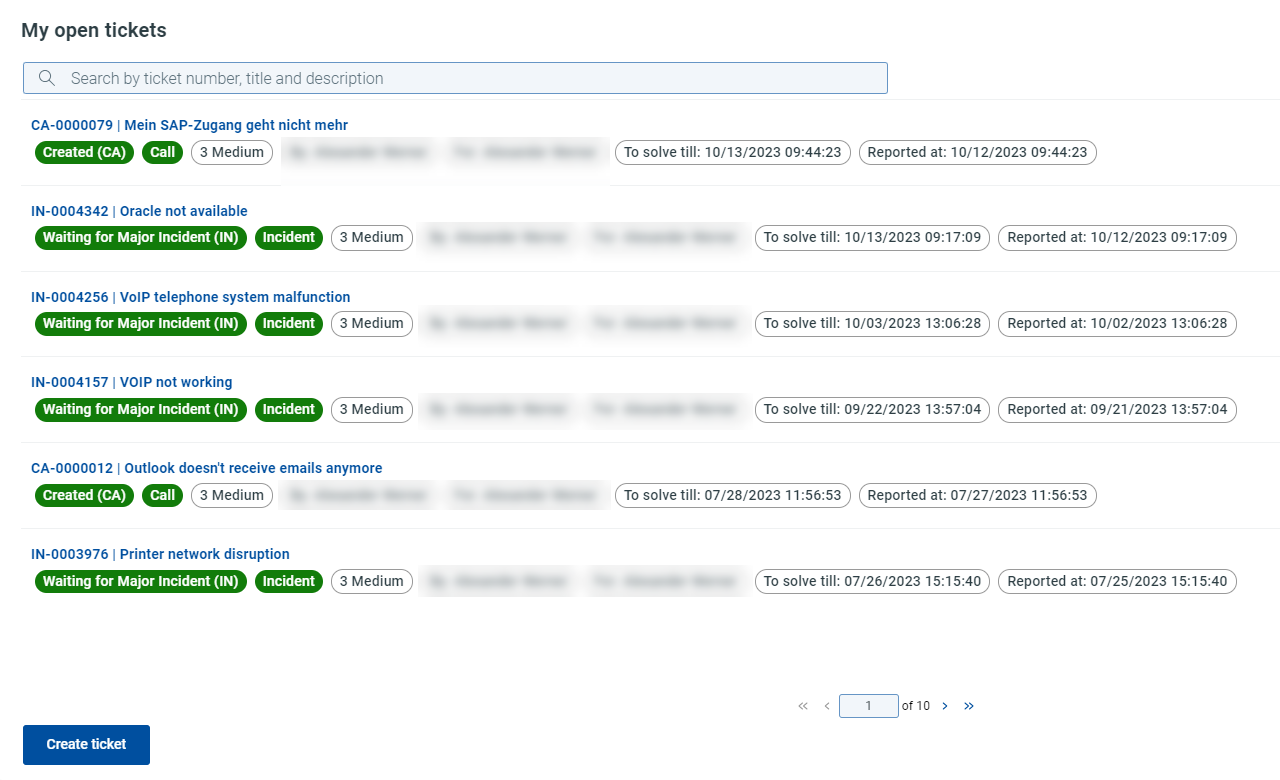Open Printer network disruption ticket
1280x780 pixels.
[x=160, y=554]
